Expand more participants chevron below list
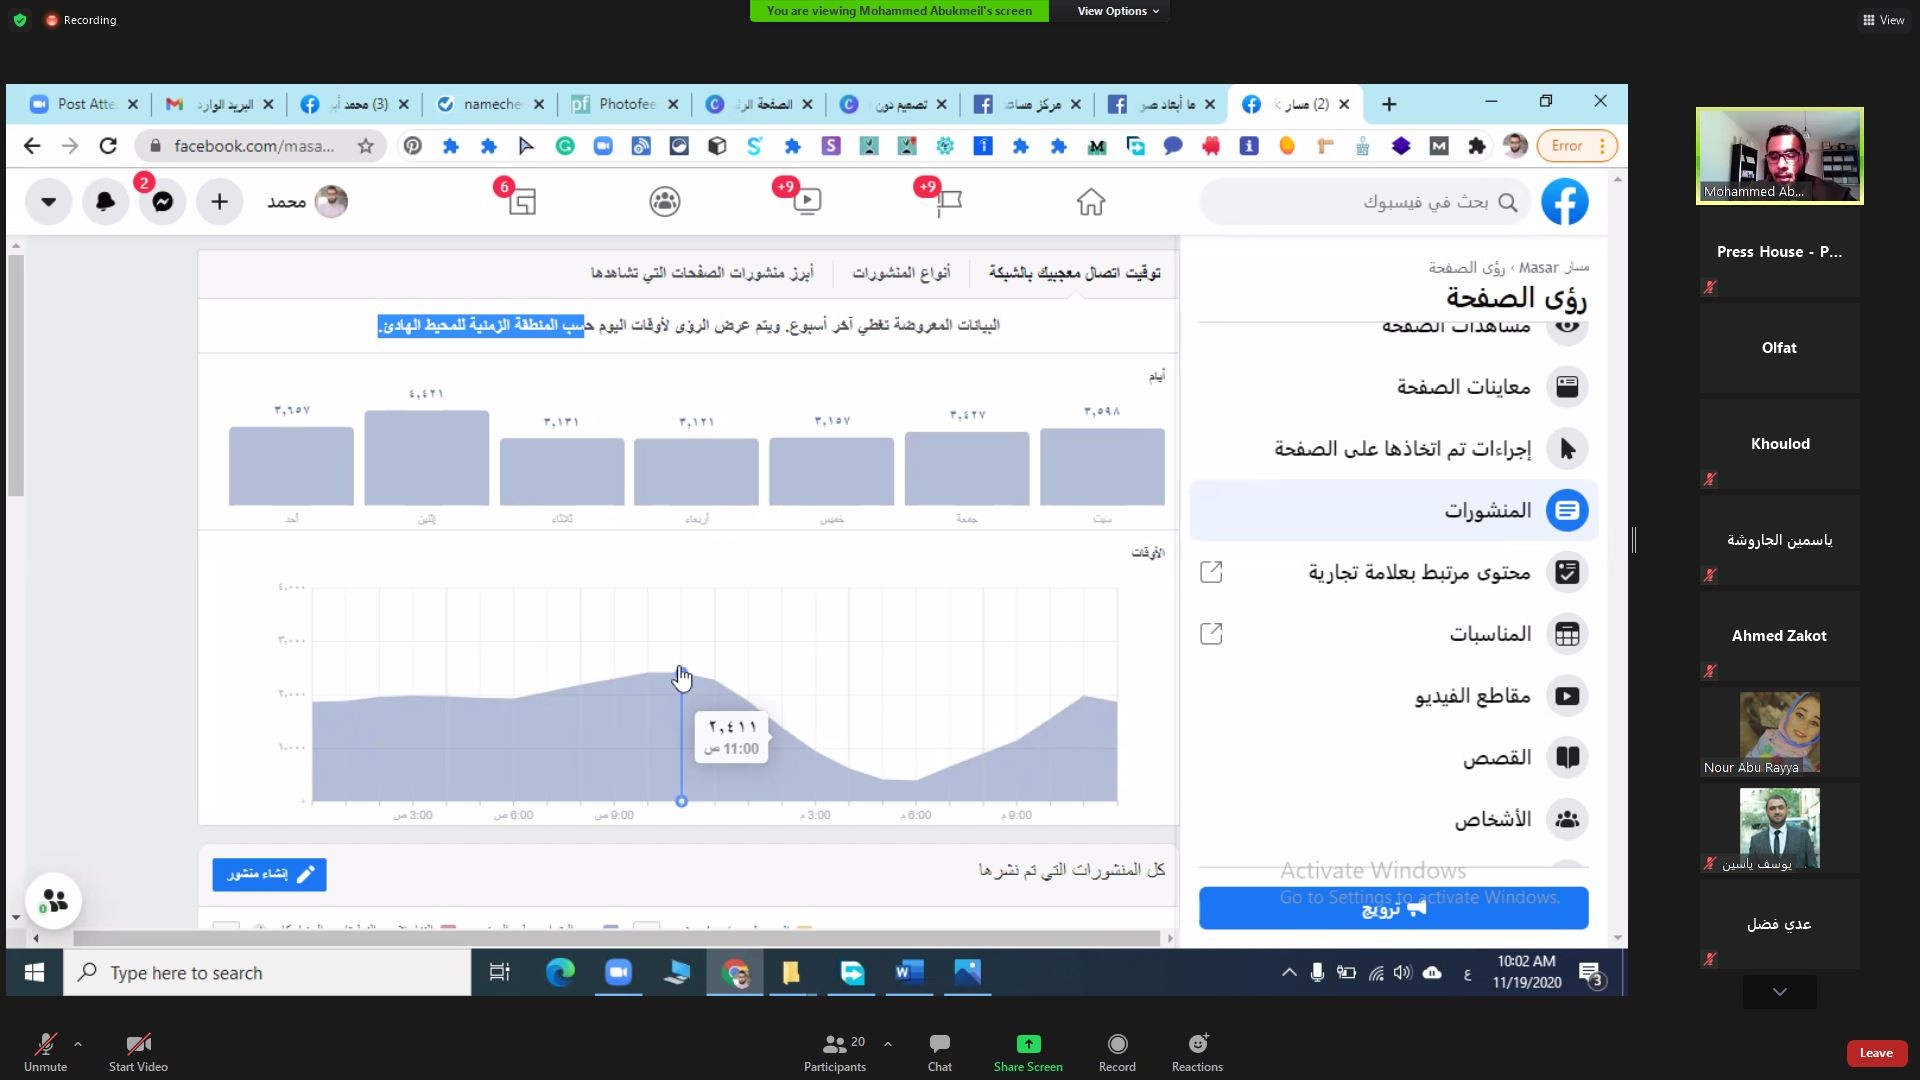1920x1080 pixels. (x=1779, y=992)
